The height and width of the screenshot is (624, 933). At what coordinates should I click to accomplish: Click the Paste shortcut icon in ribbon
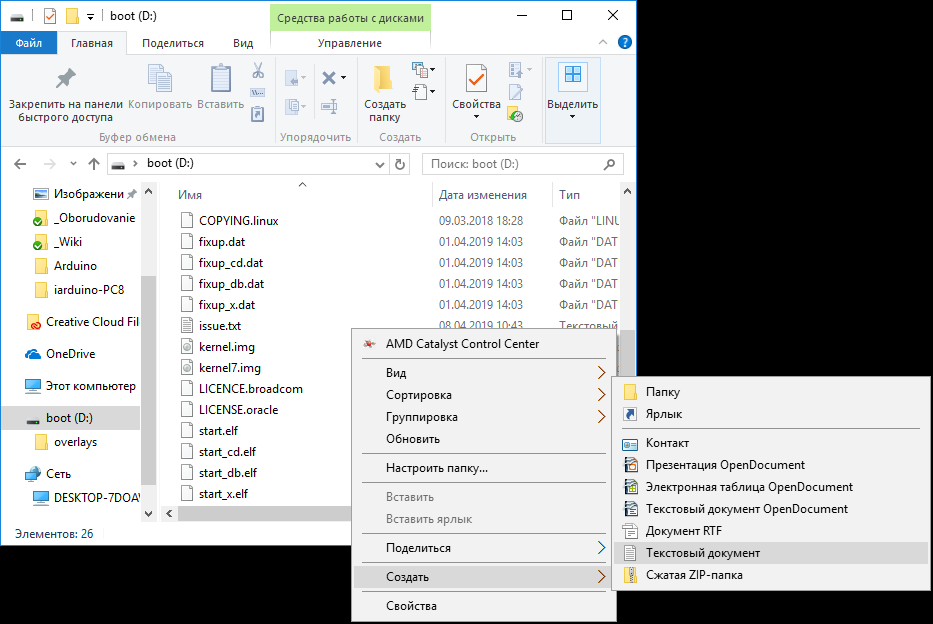[x=258, y=114]
